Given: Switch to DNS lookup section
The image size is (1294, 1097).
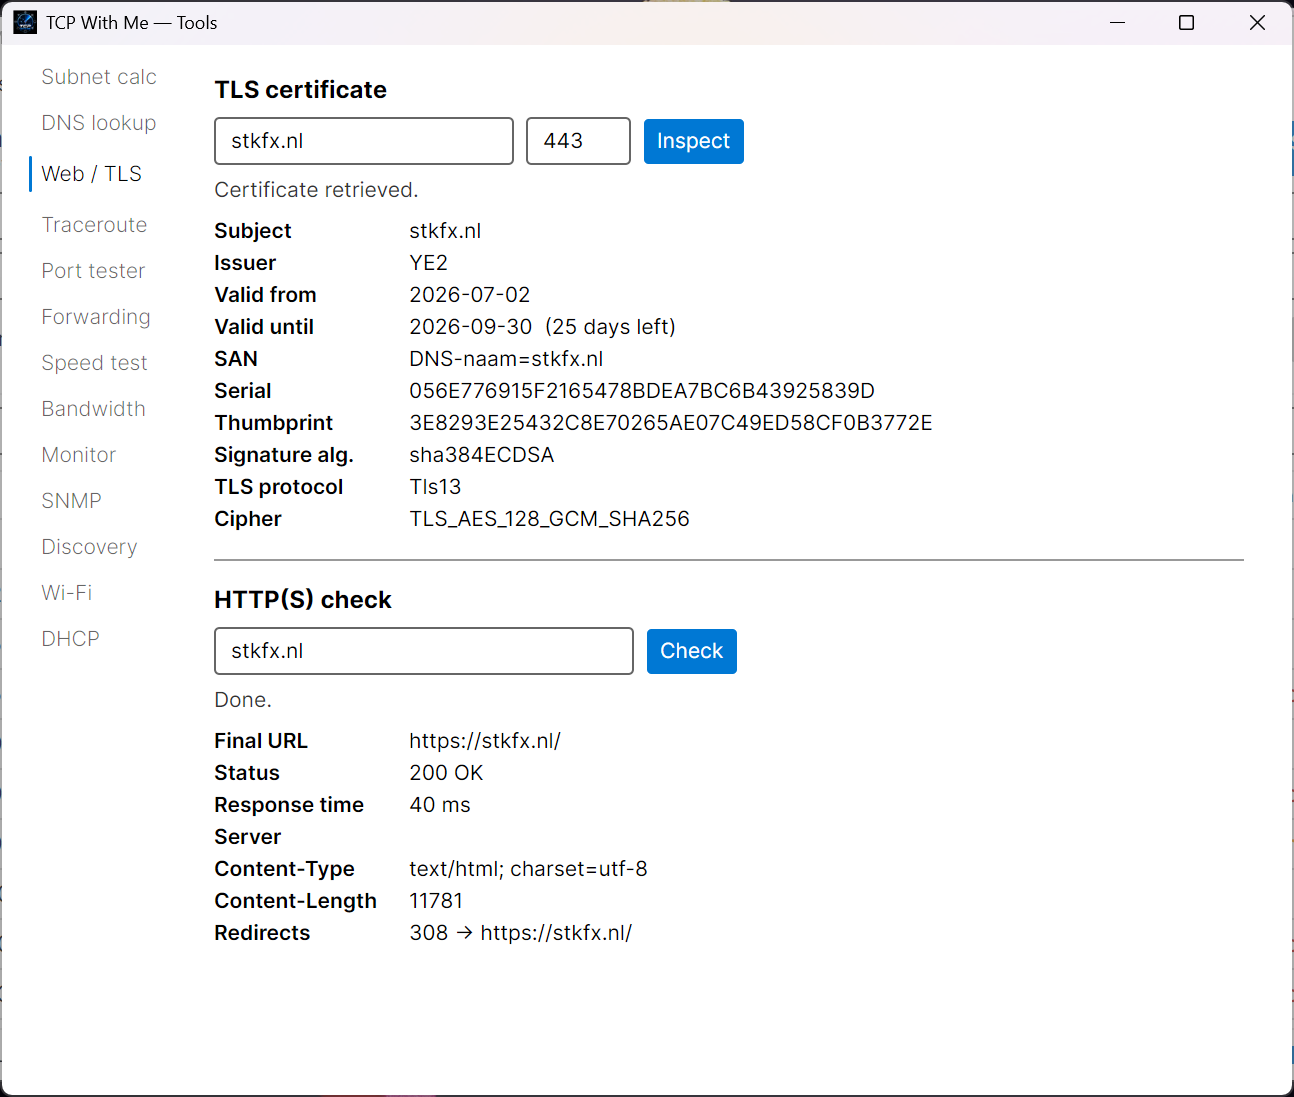Looking at the screenshot, I should click(99, 123).
